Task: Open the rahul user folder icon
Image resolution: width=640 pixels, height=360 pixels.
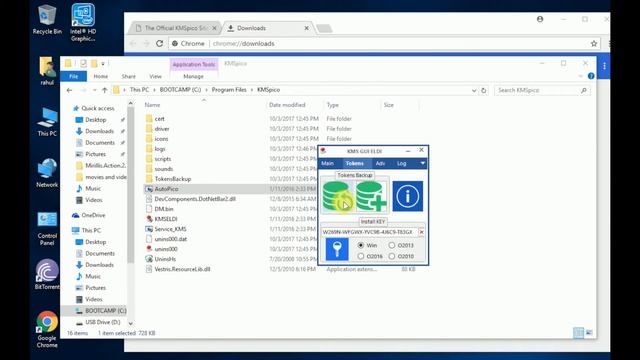Action: point(47,71)
